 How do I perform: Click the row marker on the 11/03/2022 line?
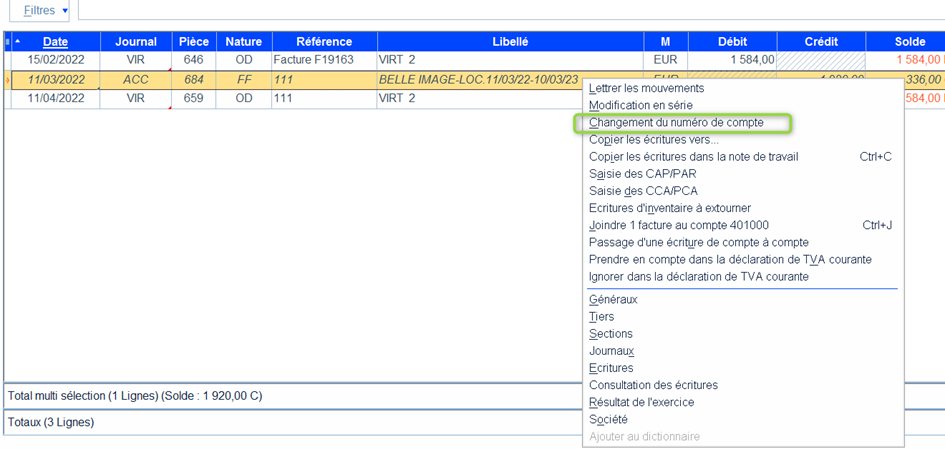pos(8,79)
